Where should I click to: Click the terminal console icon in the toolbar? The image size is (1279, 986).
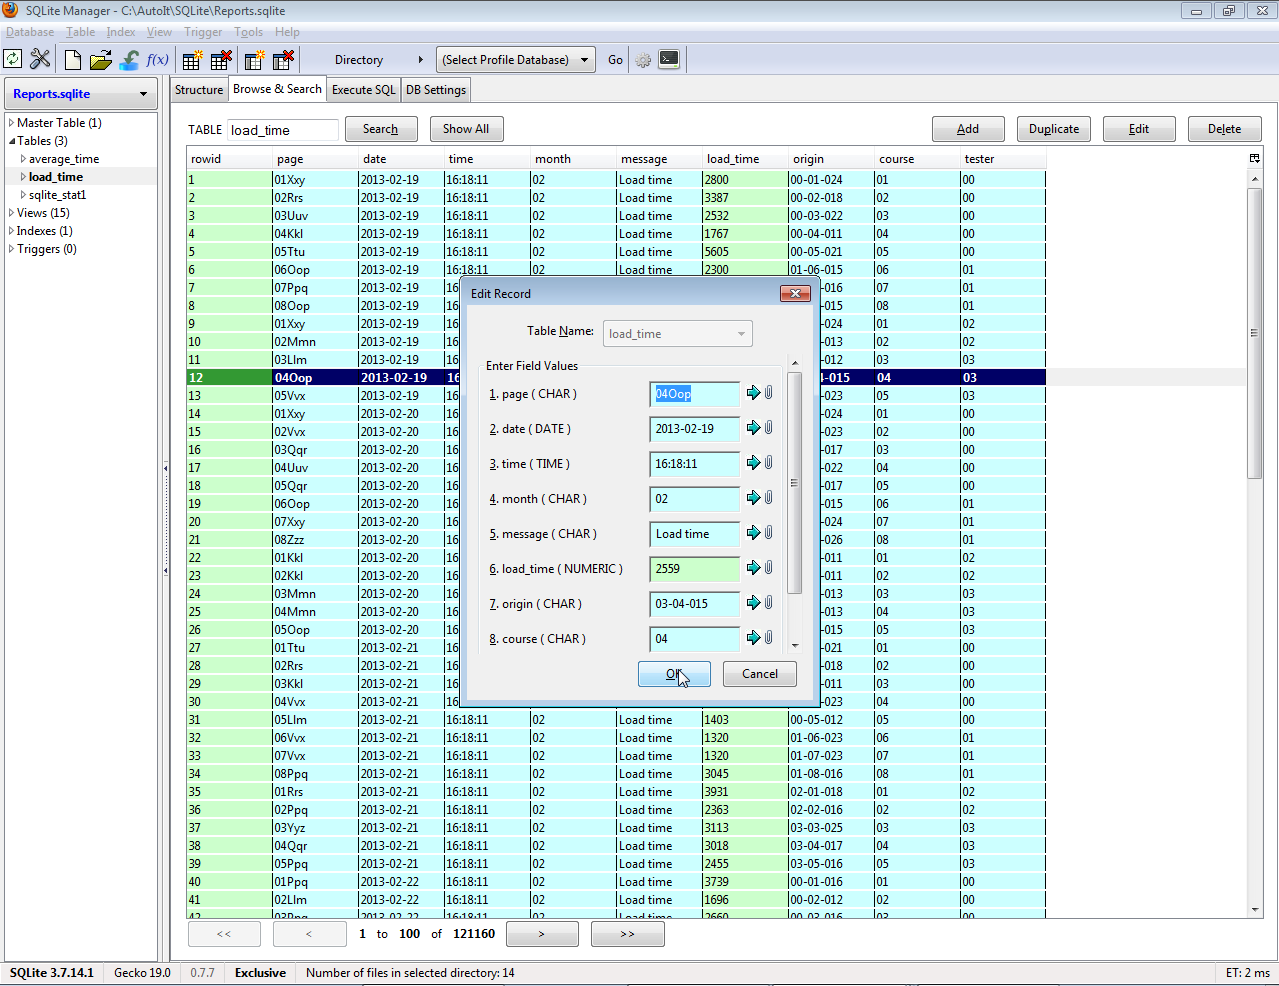point(669,60)
